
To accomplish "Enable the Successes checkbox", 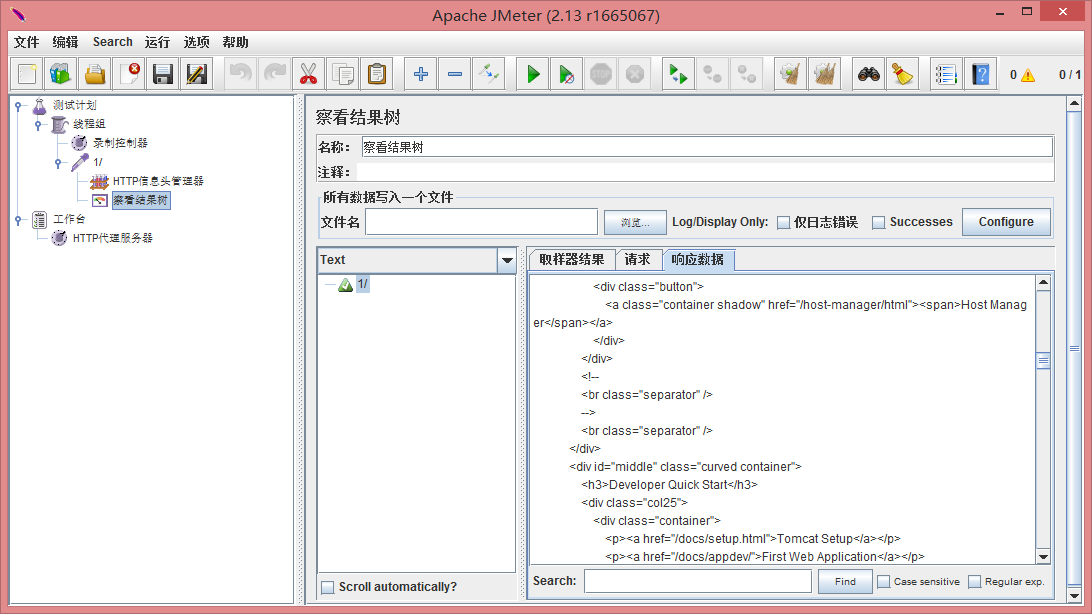I will point(879,222).
